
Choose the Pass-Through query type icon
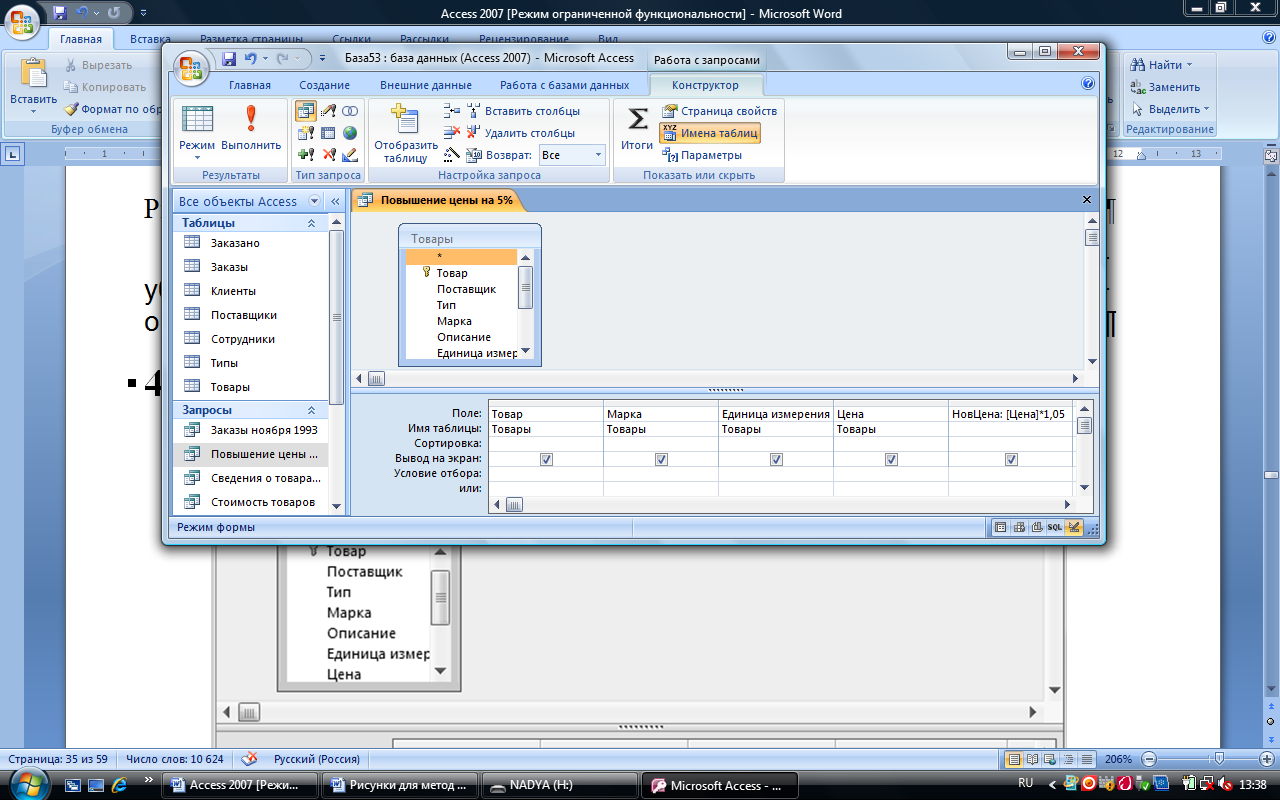pyautogui.click(x=350, y=133)
